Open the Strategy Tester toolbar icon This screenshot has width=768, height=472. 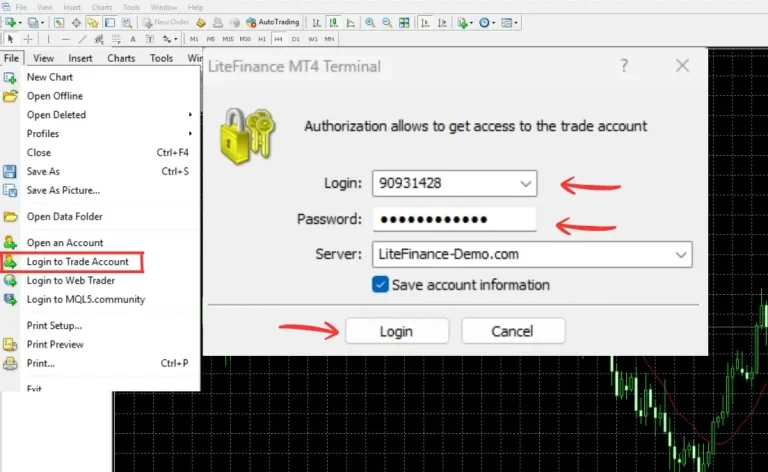click(127, 23)
